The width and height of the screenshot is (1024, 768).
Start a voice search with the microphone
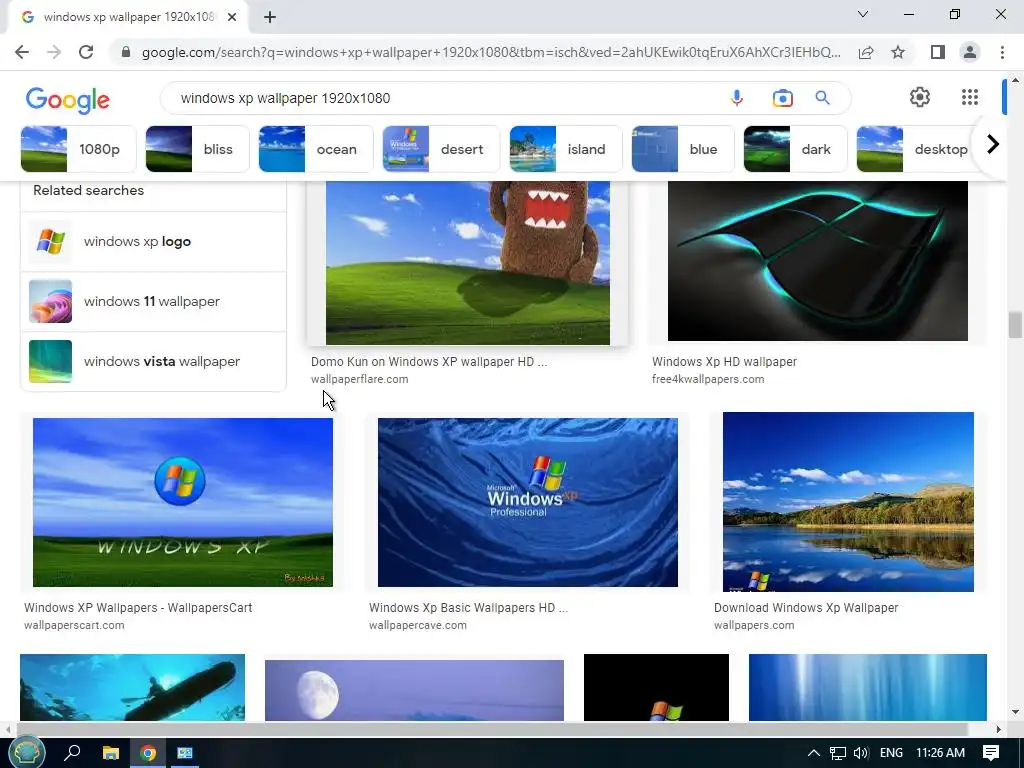click(x=737, y=98)
